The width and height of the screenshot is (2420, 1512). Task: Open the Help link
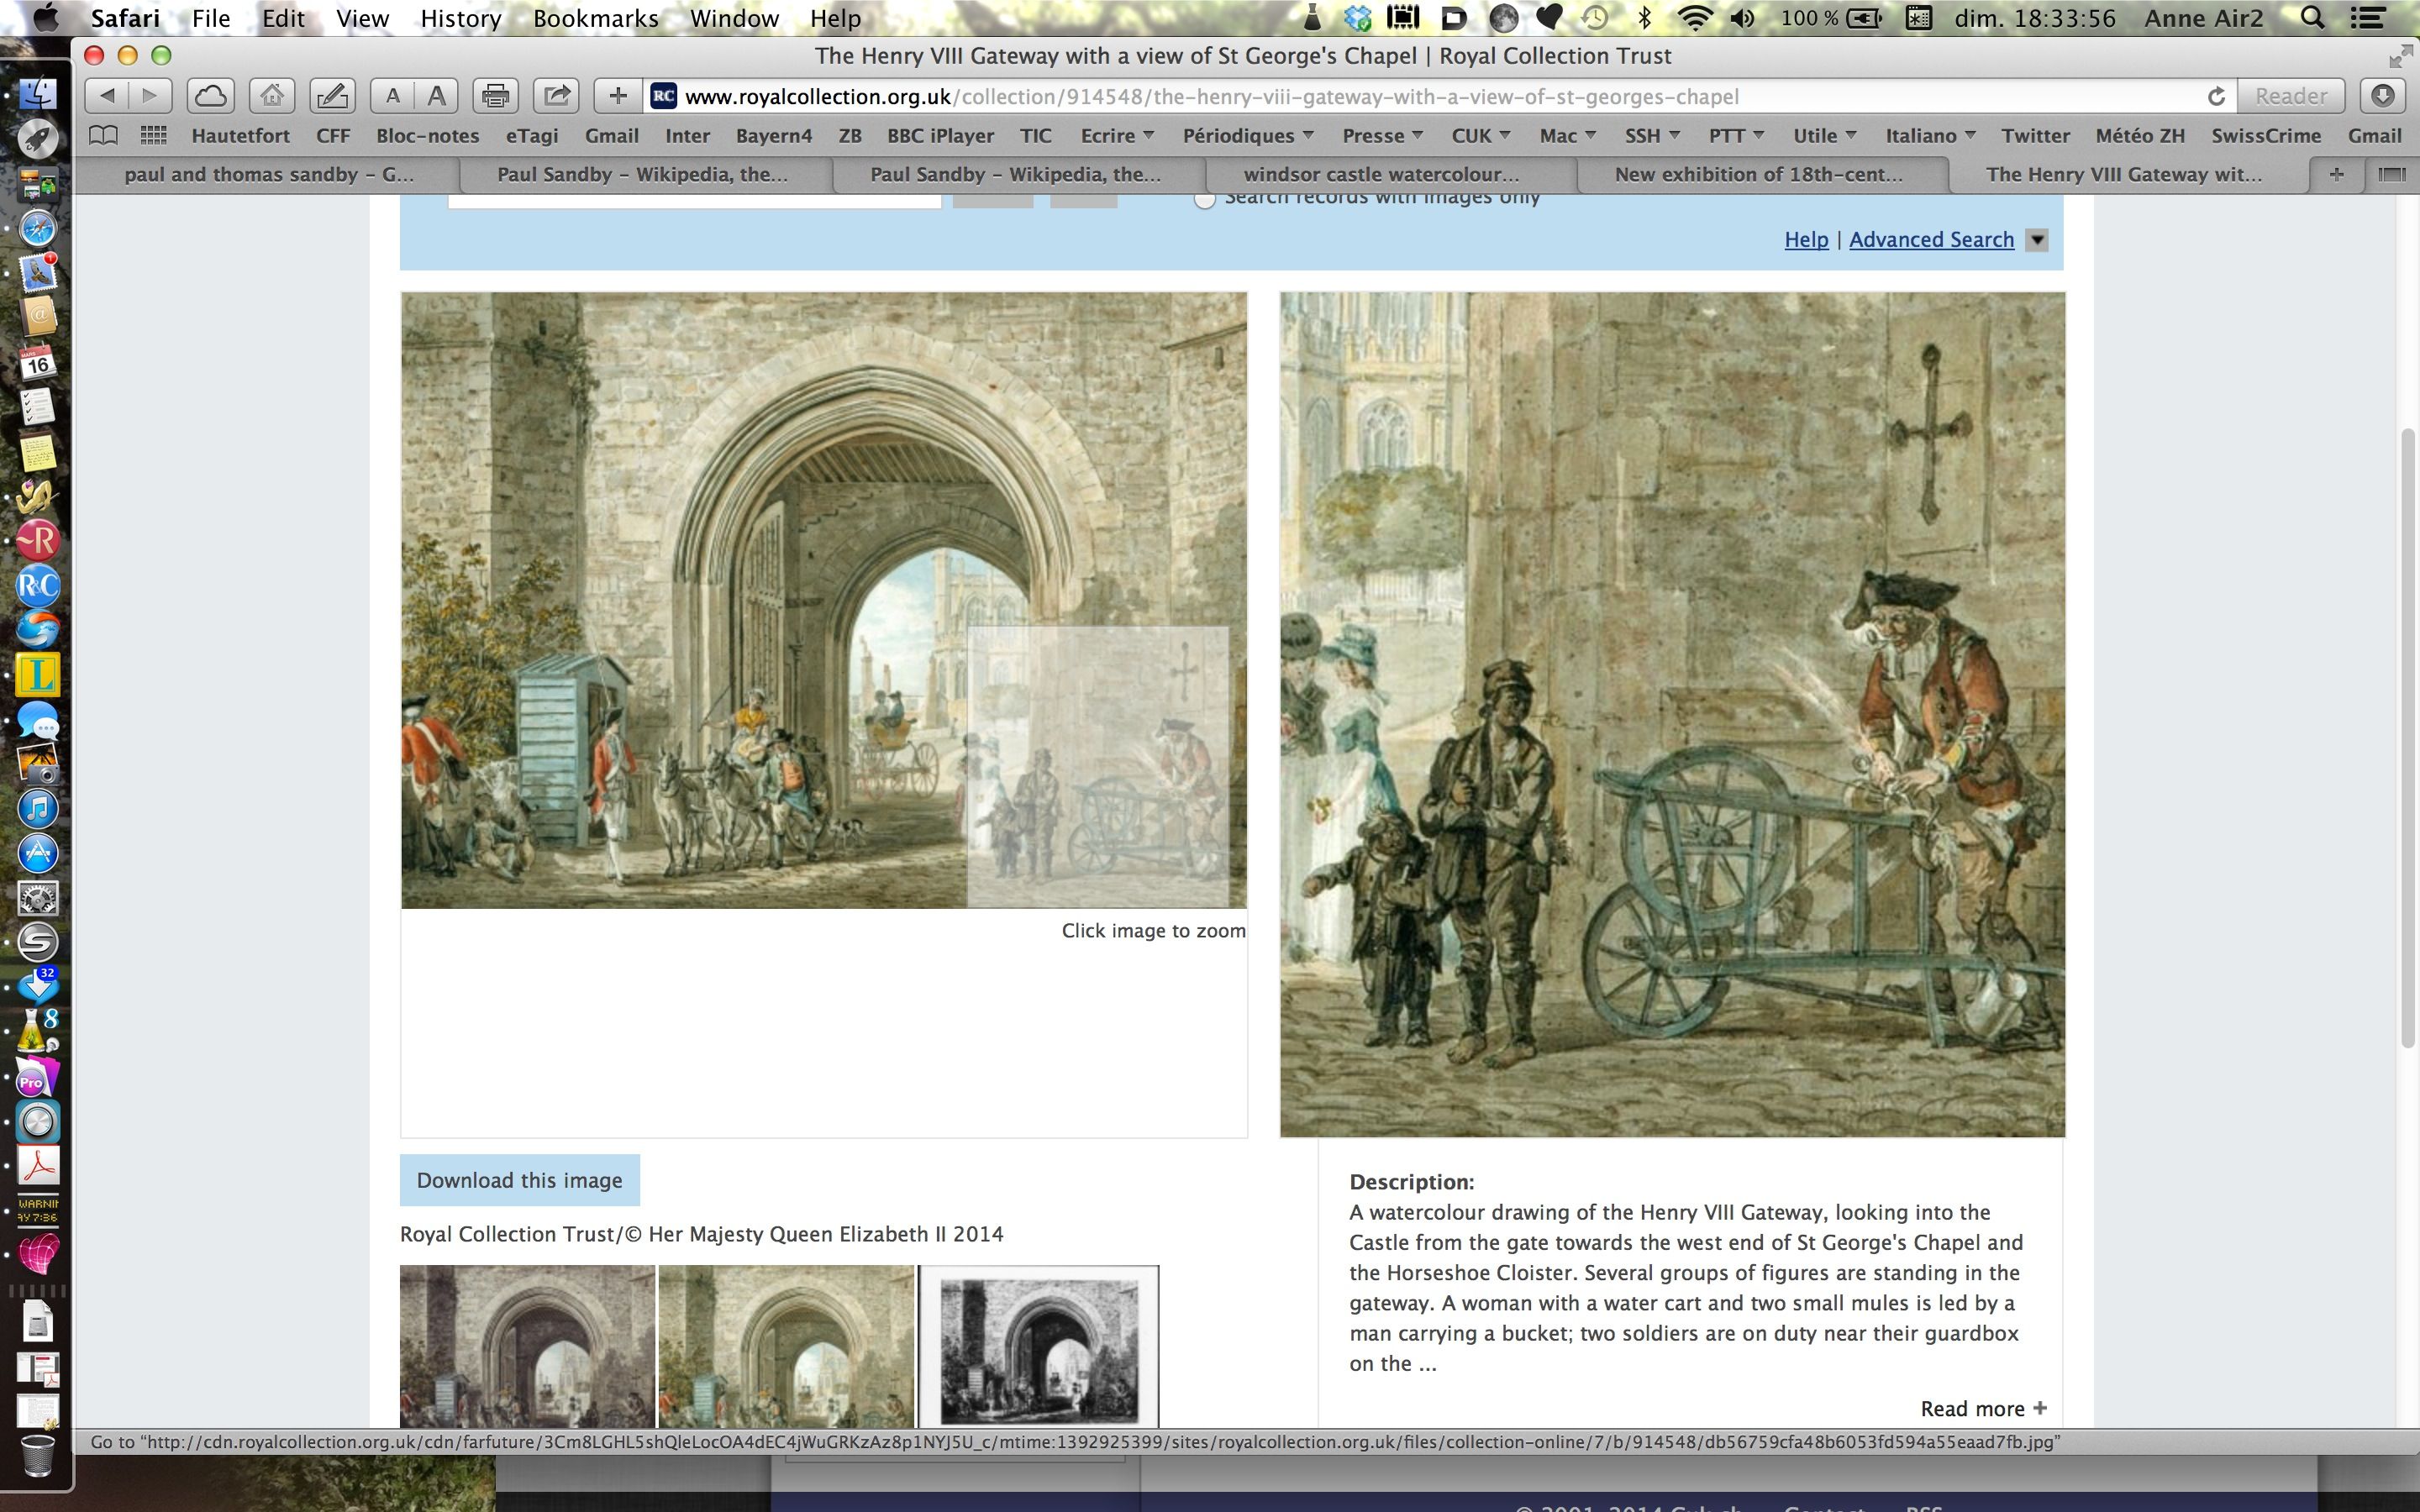click(1806, 240)
